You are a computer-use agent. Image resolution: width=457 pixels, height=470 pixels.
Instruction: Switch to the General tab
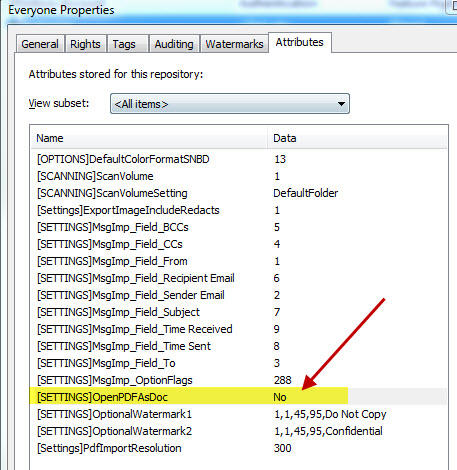40,44
